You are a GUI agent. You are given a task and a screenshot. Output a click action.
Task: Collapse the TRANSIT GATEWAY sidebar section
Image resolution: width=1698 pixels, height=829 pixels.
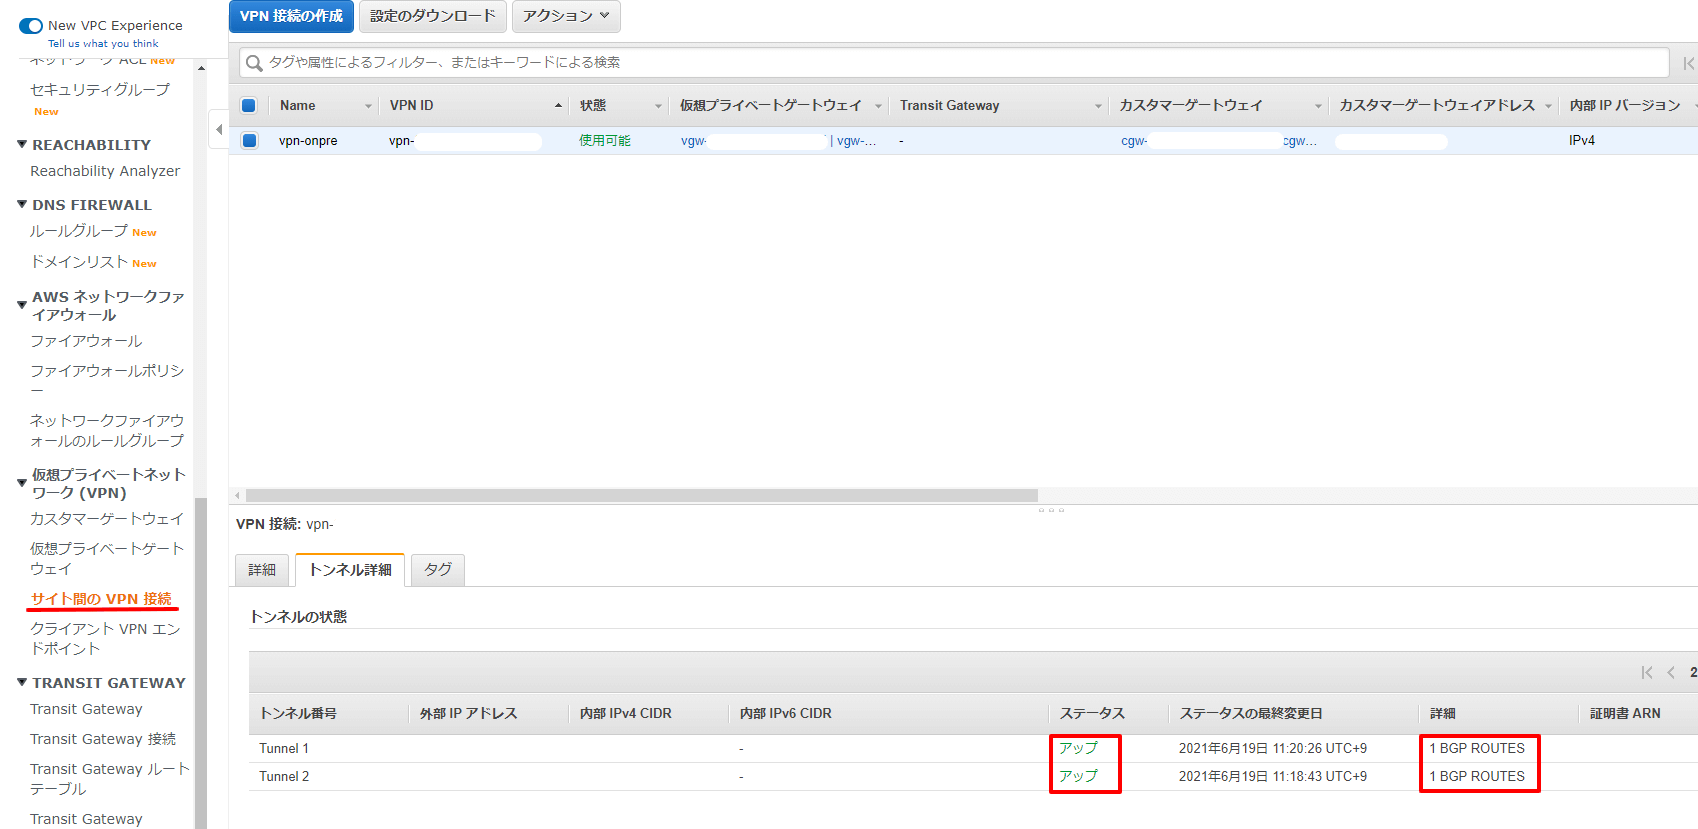click(22, 683)
